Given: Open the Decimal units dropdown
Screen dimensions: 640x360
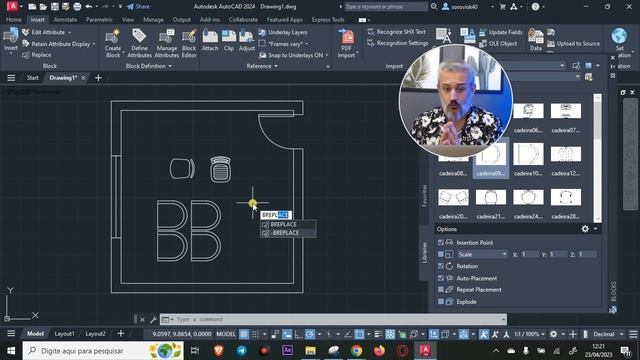Looking at the screenshot, I should pyautogui.click(x=607, y=334).
